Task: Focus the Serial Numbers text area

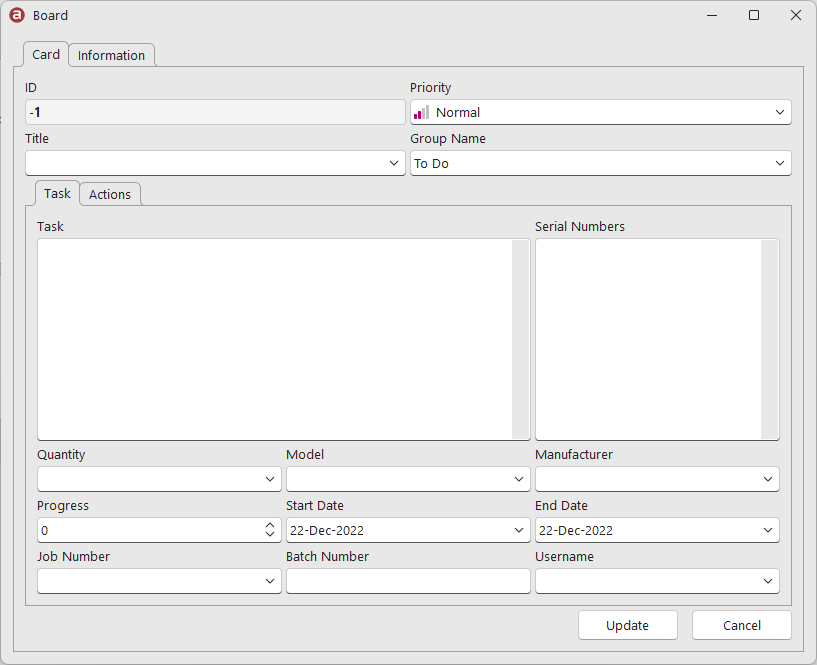Action: (648, 339)
